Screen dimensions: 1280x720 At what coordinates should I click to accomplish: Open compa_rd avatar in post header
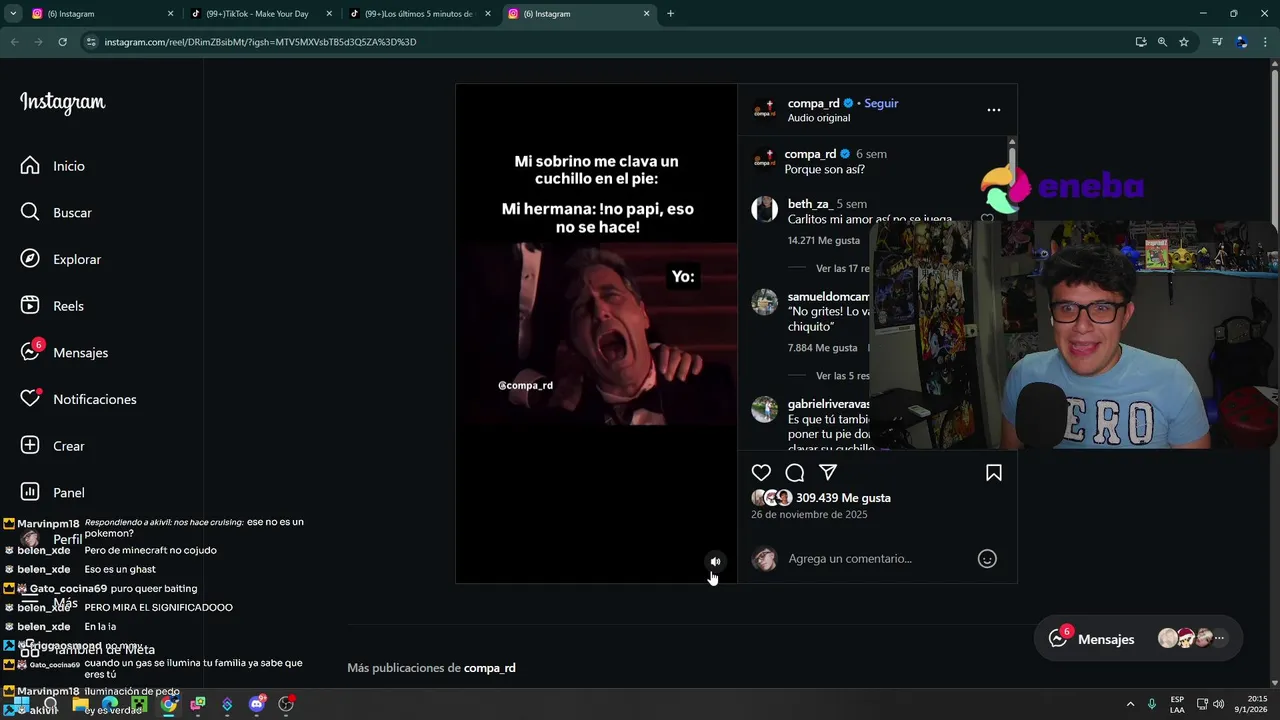point(765,110)
